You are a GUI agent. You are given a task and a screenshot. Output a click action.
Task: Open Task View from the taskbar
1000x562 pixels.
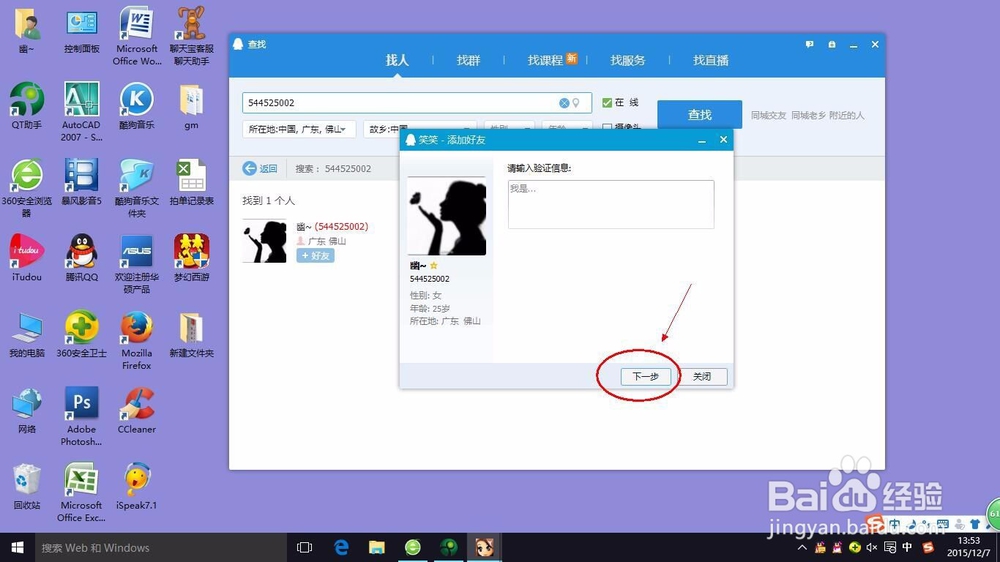point(305,547)
